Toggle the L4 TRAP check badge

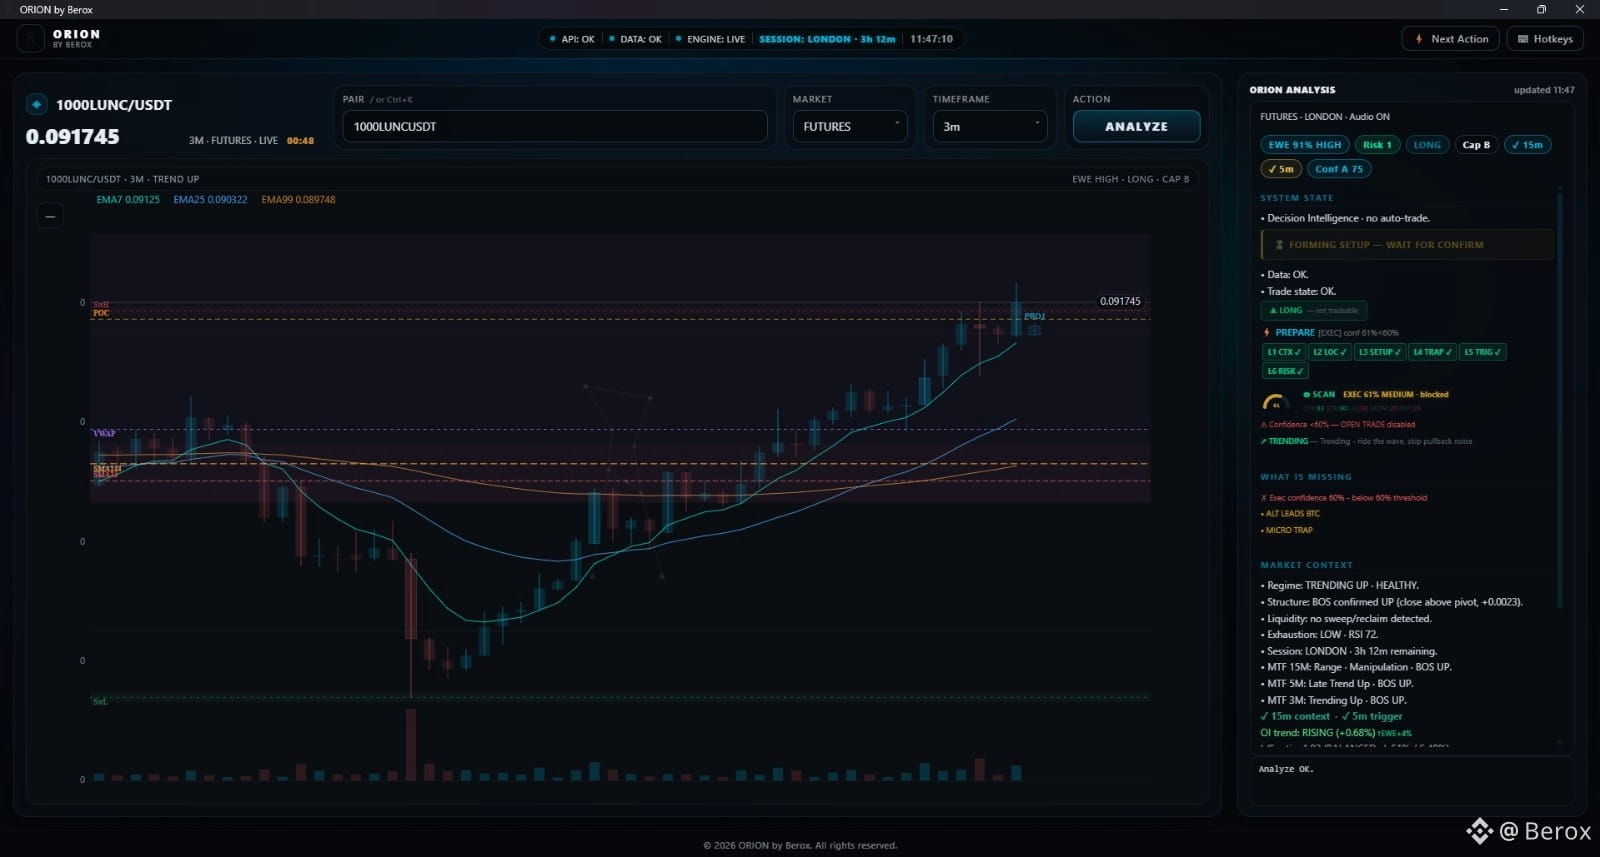1432,352
